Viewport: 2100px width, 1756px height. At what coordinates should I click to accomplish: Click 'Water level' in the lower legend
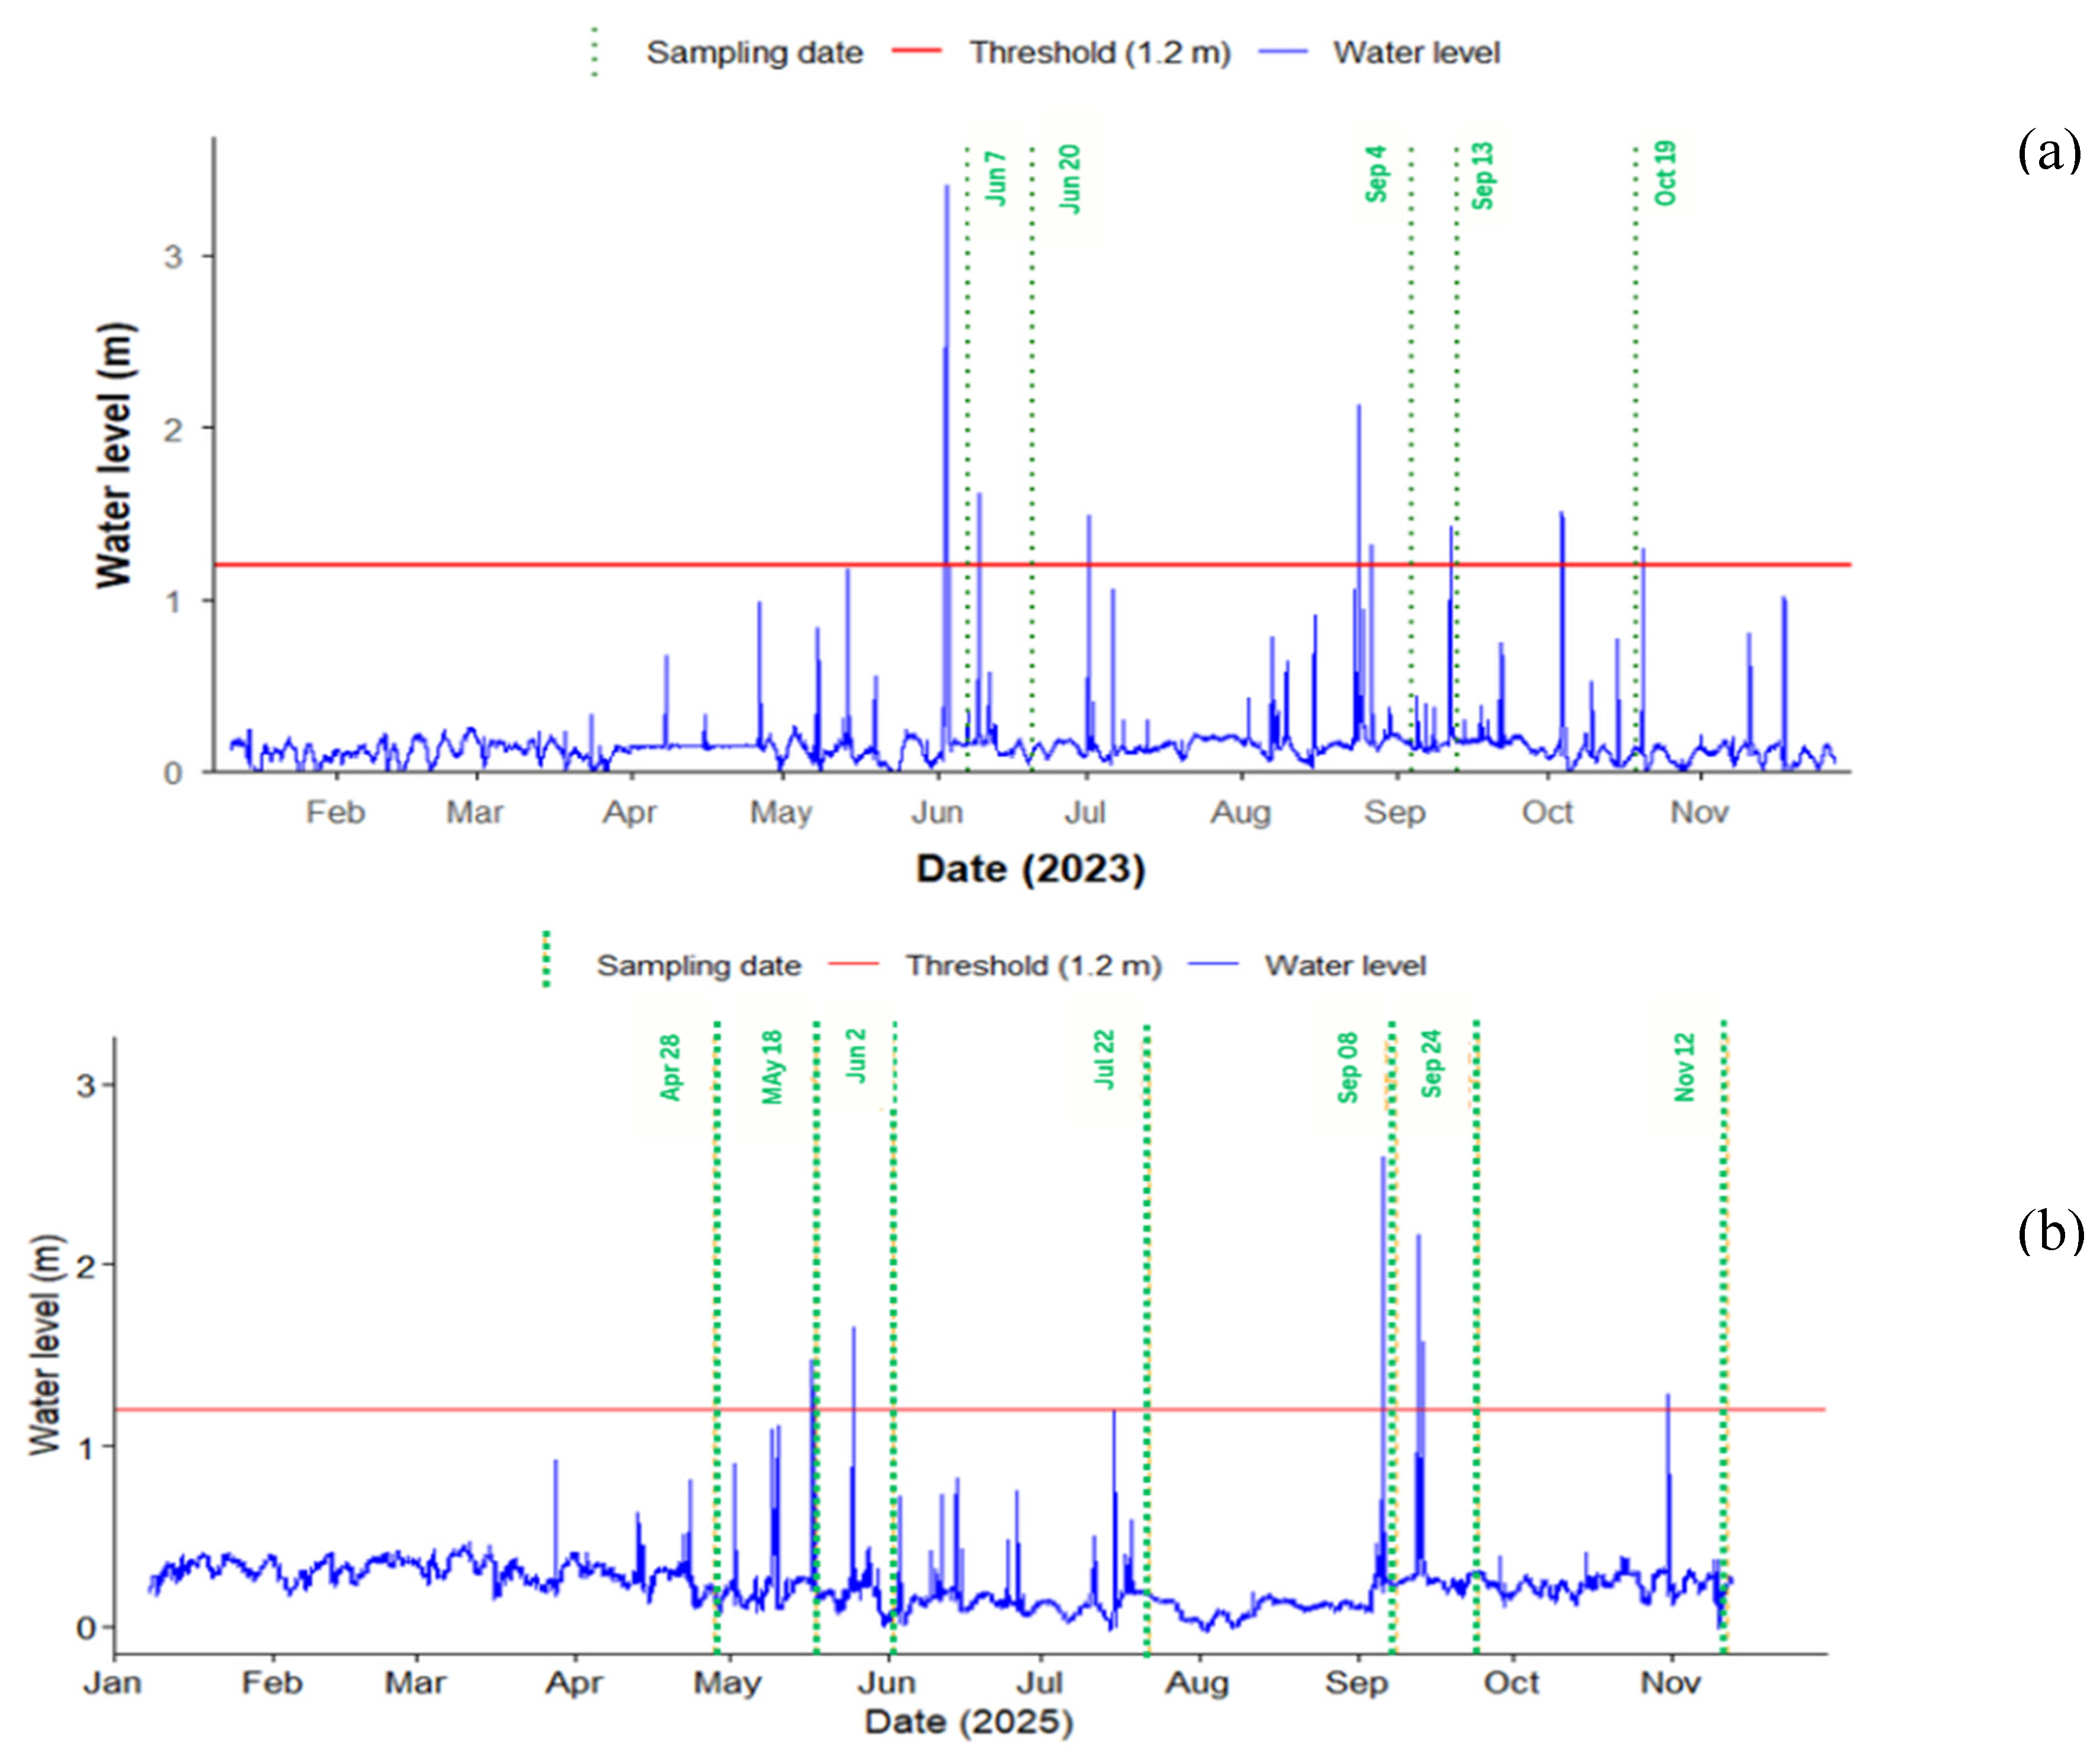point(1345,965)
